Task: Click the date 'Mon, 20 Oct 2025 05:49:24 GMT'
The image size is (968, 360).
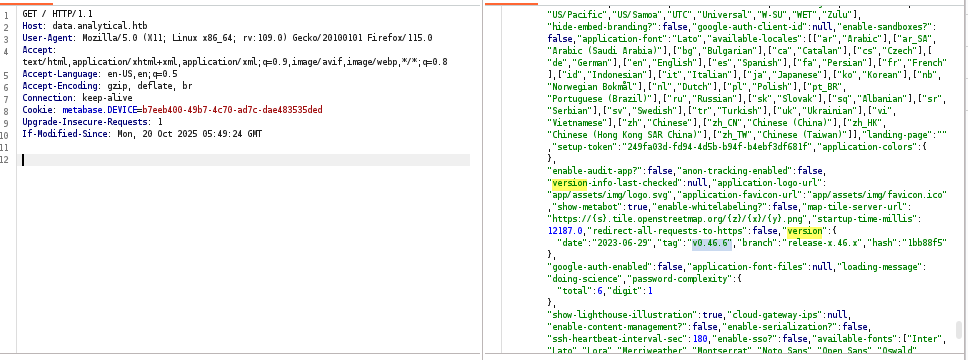Action: (190, 133)
